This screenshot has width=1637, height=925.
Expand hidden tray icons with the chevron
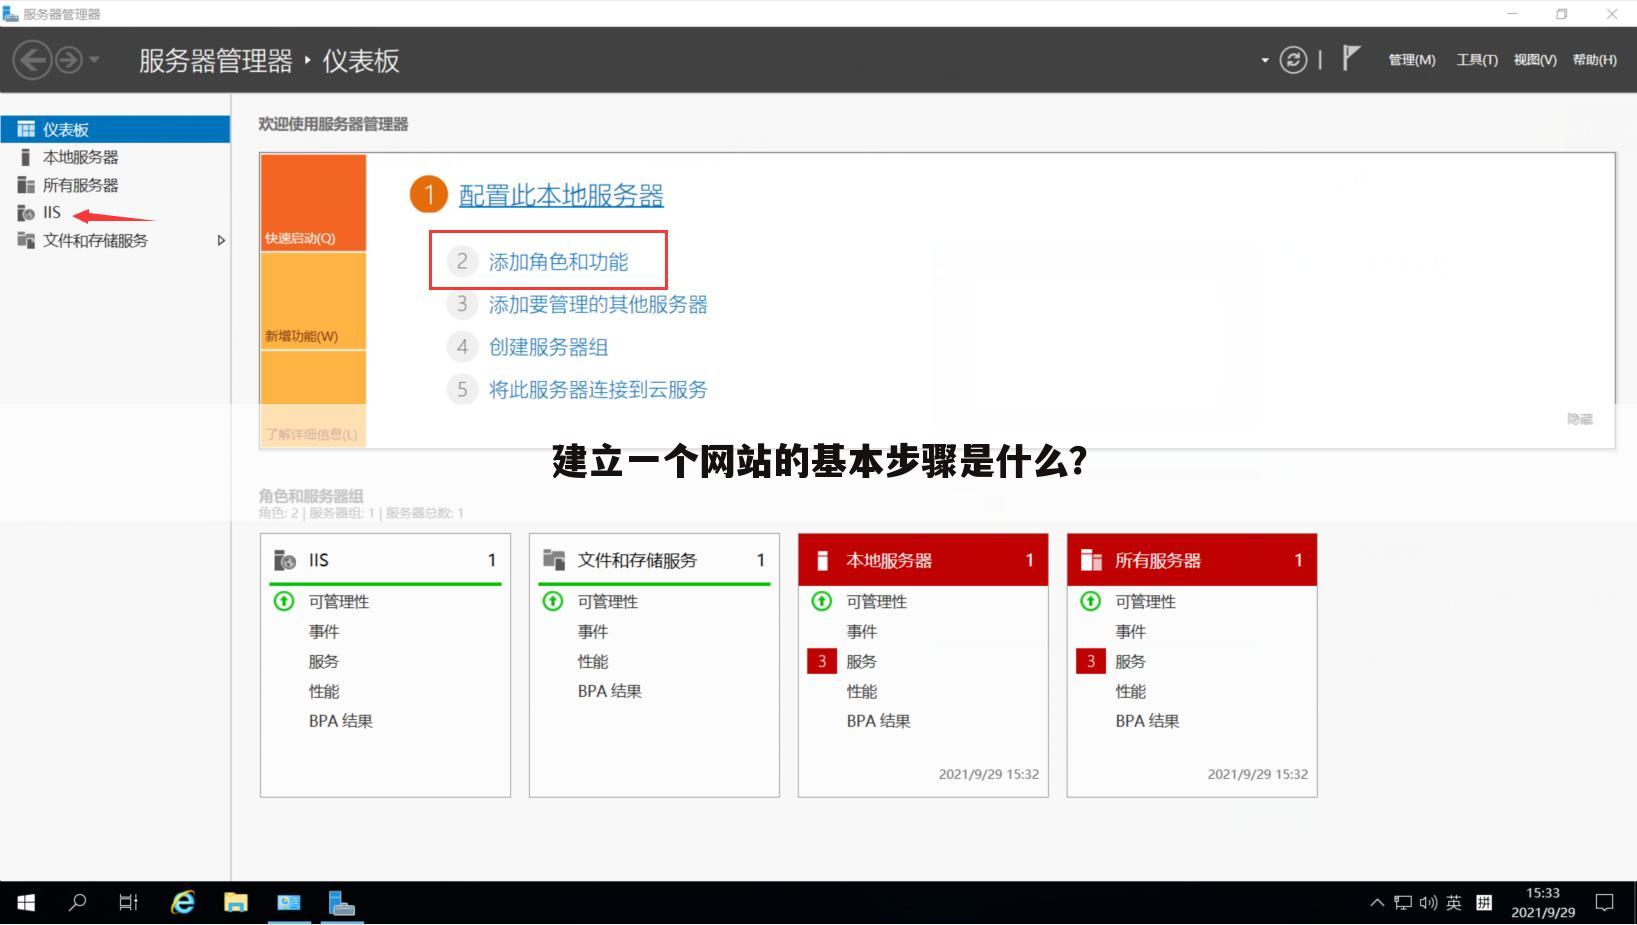1378,901
